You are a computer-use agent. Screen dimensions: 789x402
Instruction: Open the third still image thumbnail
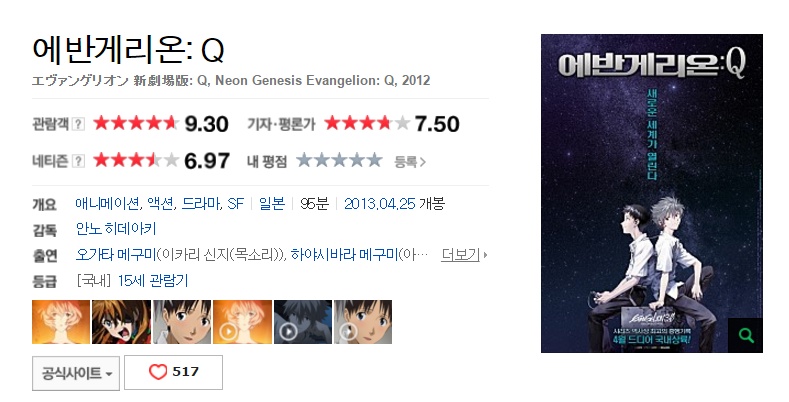pyautogui.click(x=181, y=322)
